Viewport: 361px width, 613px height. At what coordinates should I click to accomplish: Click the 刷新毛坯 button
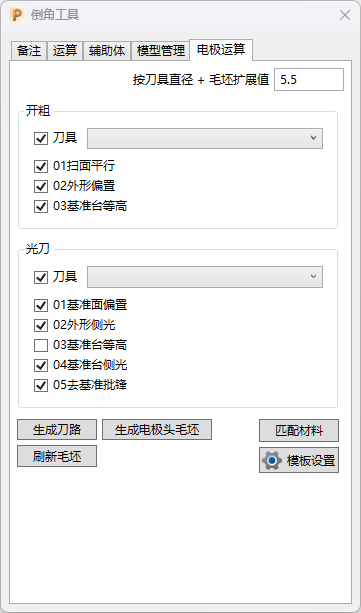57,456
